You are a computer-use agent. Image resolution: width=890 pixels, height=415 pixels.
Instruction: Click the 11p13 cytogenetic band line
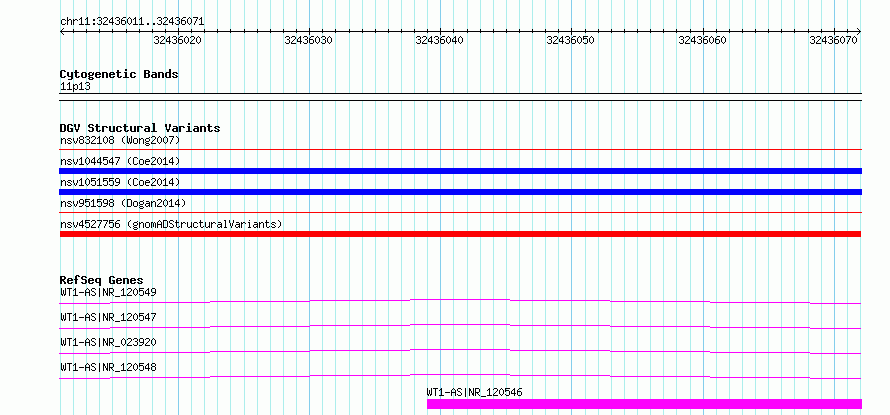point(460,97)
